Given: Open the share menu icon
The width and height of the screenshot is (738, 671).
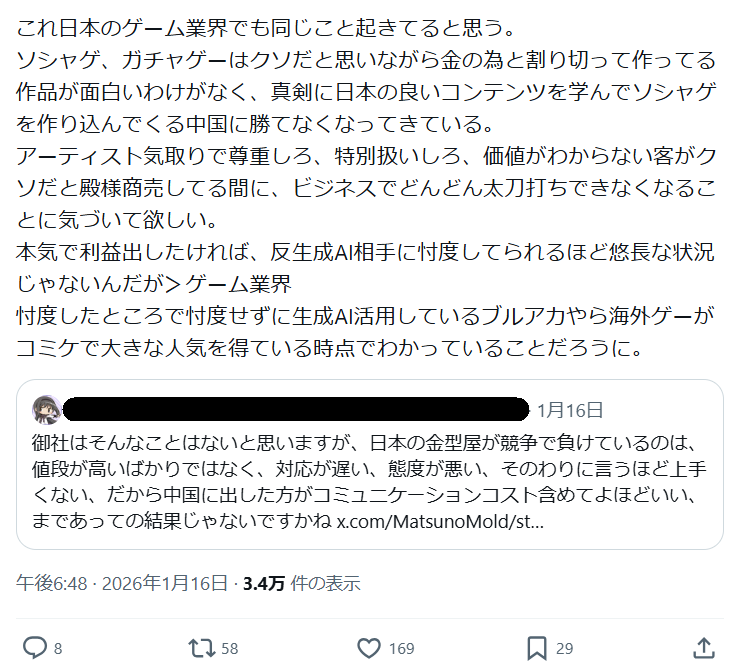Looking at the screenshot, I should [x=706, y=647].
